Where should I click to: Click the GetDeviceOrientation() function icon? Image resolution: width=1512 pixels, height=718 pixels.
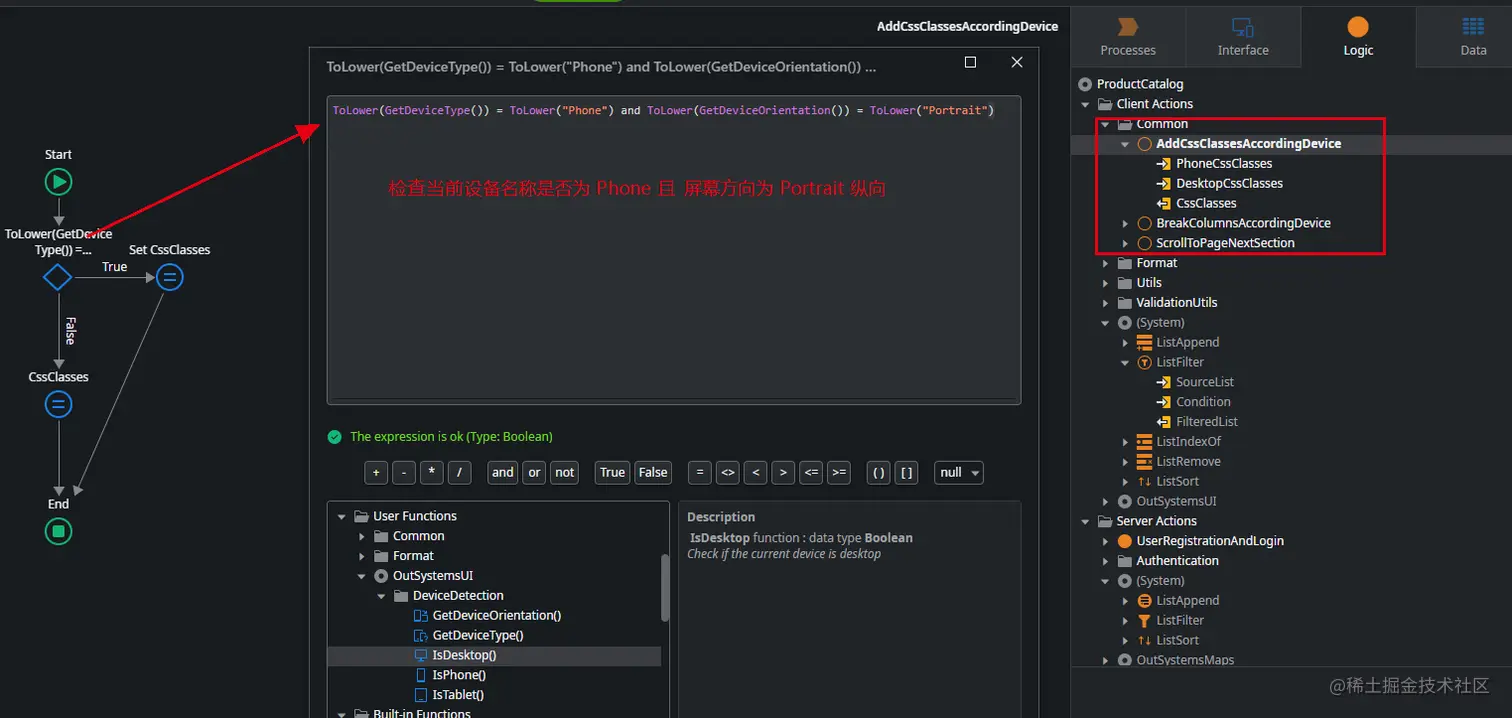(x=421, y=615)
